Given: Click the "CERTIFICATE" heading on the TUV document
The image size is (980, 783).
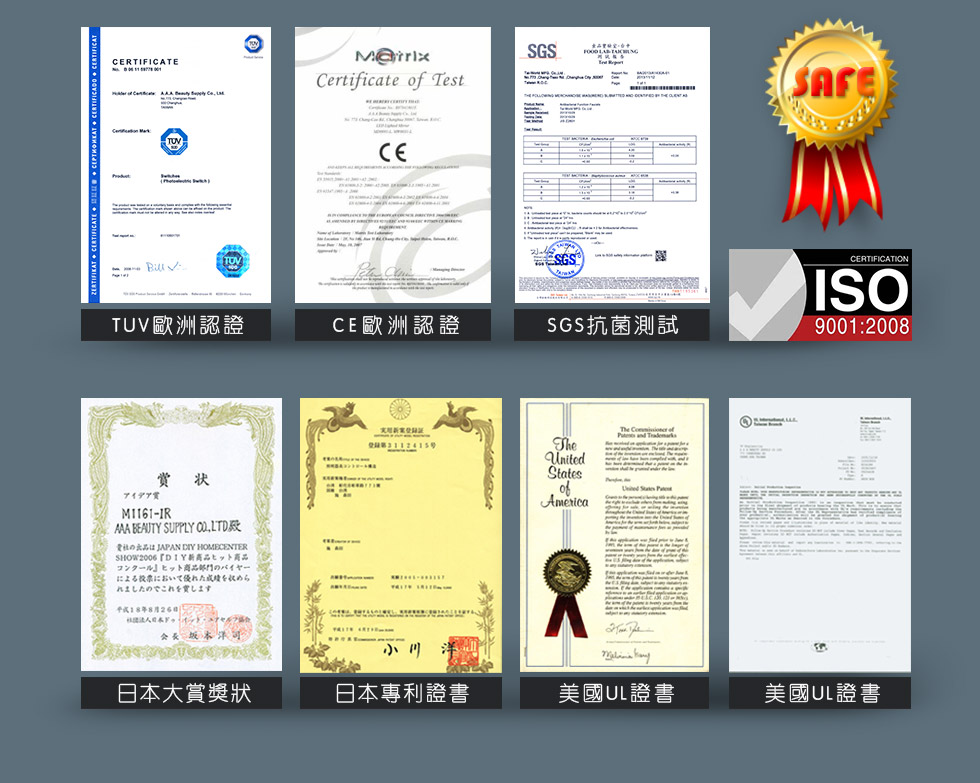Looking at the screenshot, I should click(x=145, y=62).
